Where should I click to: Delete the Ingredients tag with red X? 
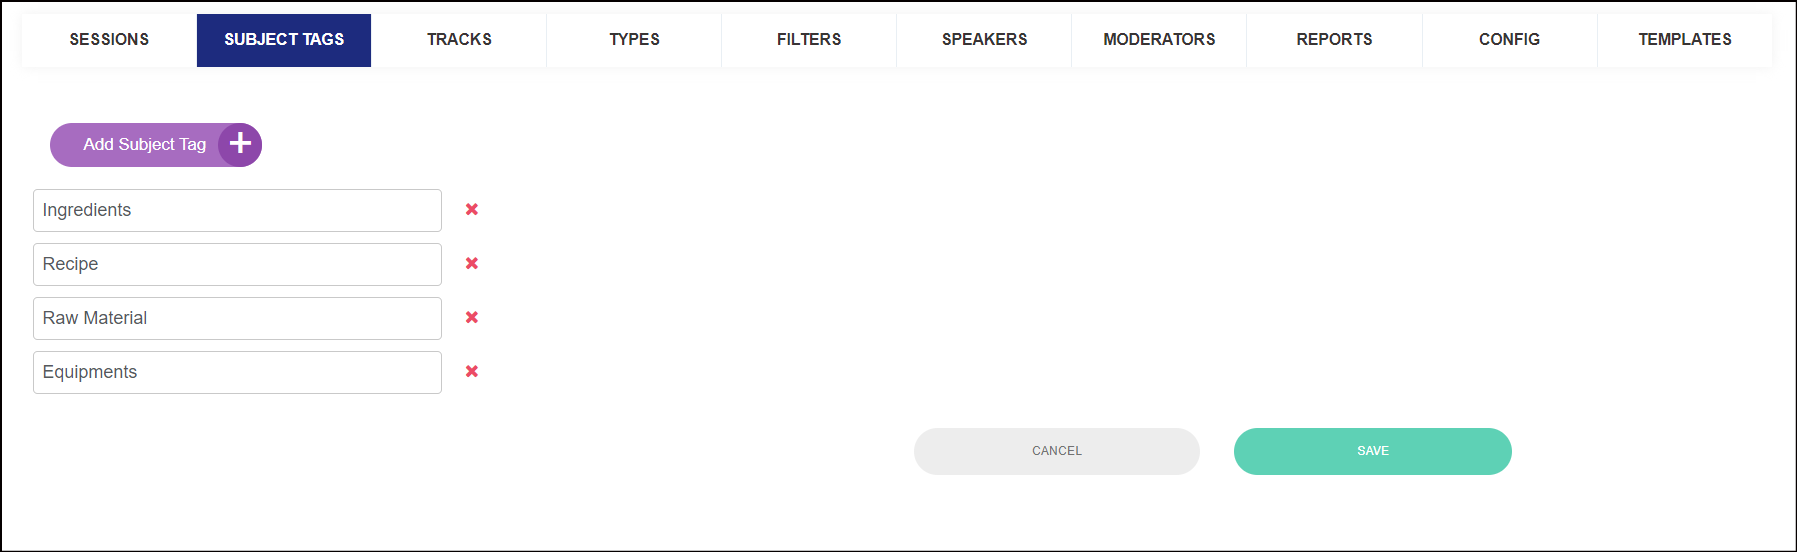click(x=472, y=210)
